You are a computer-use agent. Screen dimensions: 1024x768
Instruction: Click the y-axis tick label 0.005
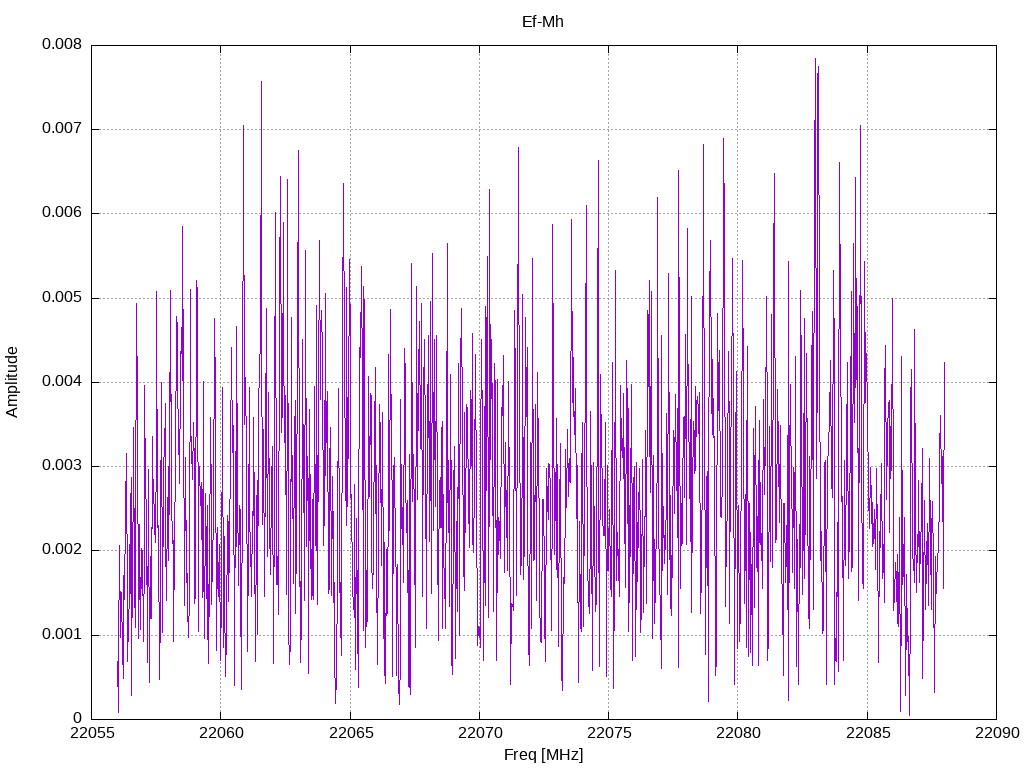click(62, 297)
